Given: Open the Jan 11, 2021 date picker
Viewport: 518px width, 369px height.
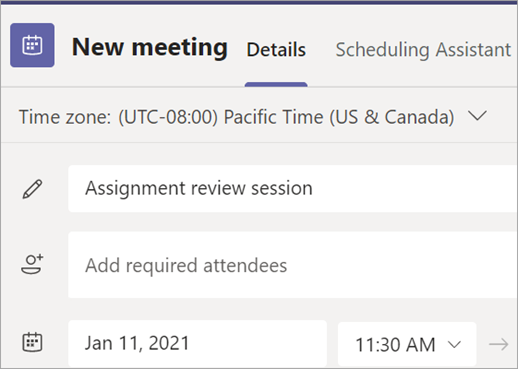Looking at the screenshot, I should point(197,343).
